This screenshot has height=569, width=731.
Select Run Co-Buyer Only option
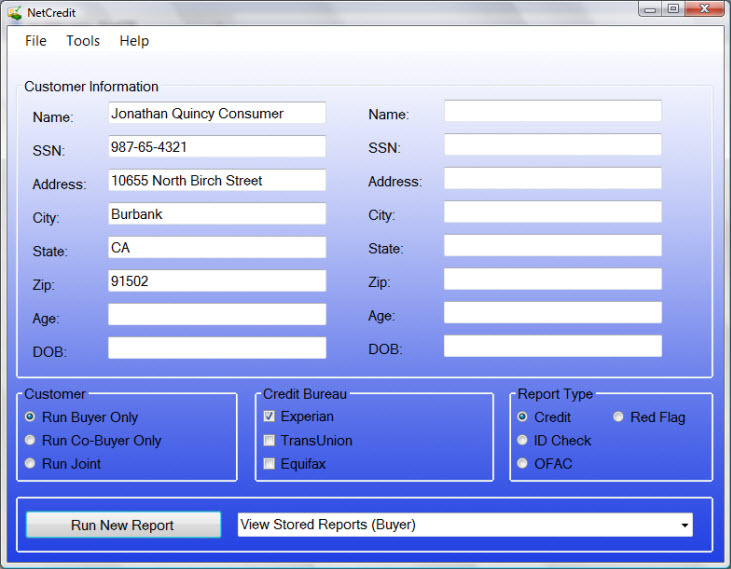32,441
